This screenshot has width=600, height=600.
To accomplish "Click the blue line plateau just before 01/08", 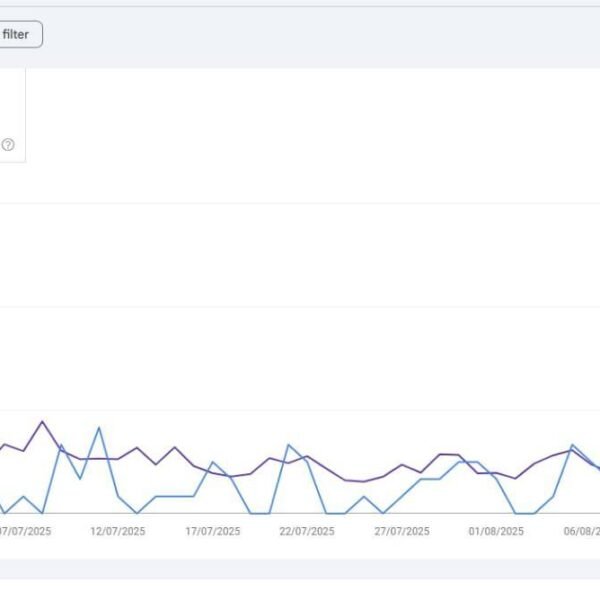I will [x=469, y=462].
